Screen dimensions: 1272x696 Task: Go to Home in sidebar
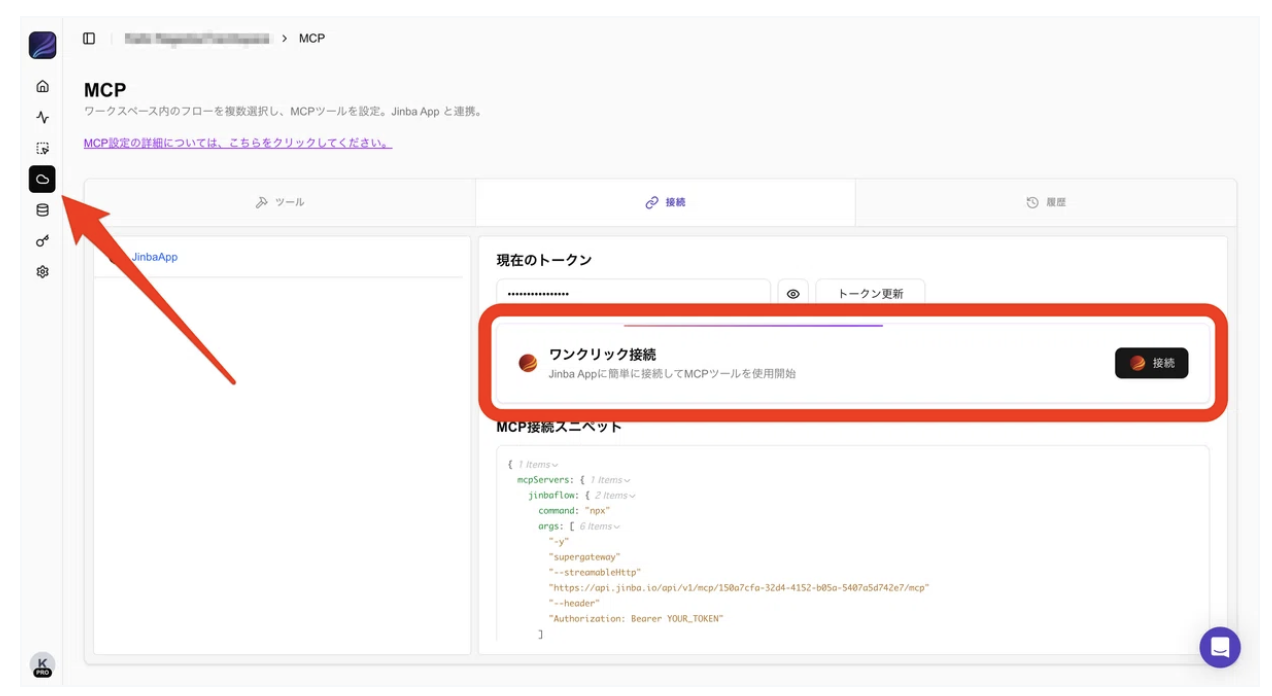(x=42, y=86)
